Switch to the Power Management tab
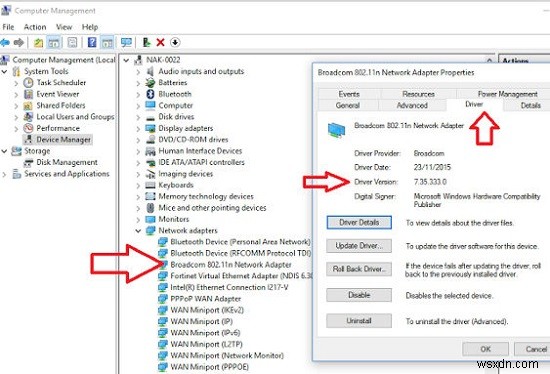The image size is (550, 374). point(507,94)
